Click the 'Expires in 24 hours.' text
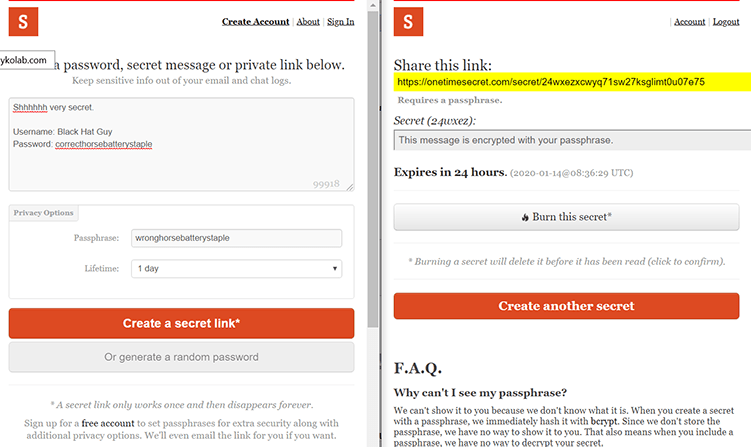This screenshot has height=447, width=751. point(450,172)
